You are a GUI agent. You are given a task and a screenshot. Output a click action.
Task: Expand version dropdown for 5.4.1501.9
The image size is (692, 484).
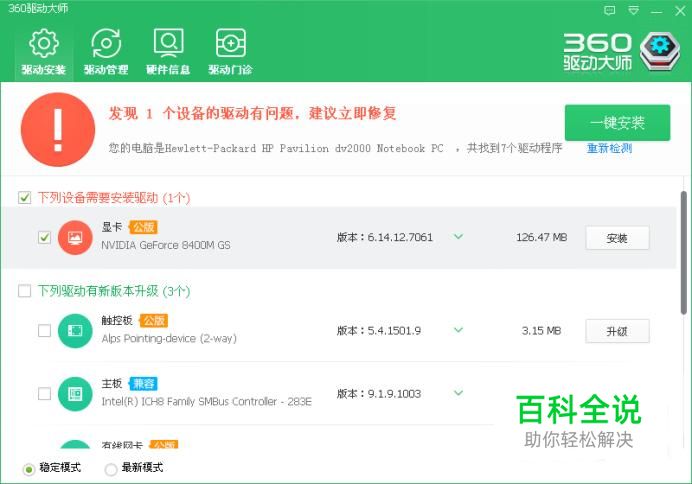tap(459, 330)
